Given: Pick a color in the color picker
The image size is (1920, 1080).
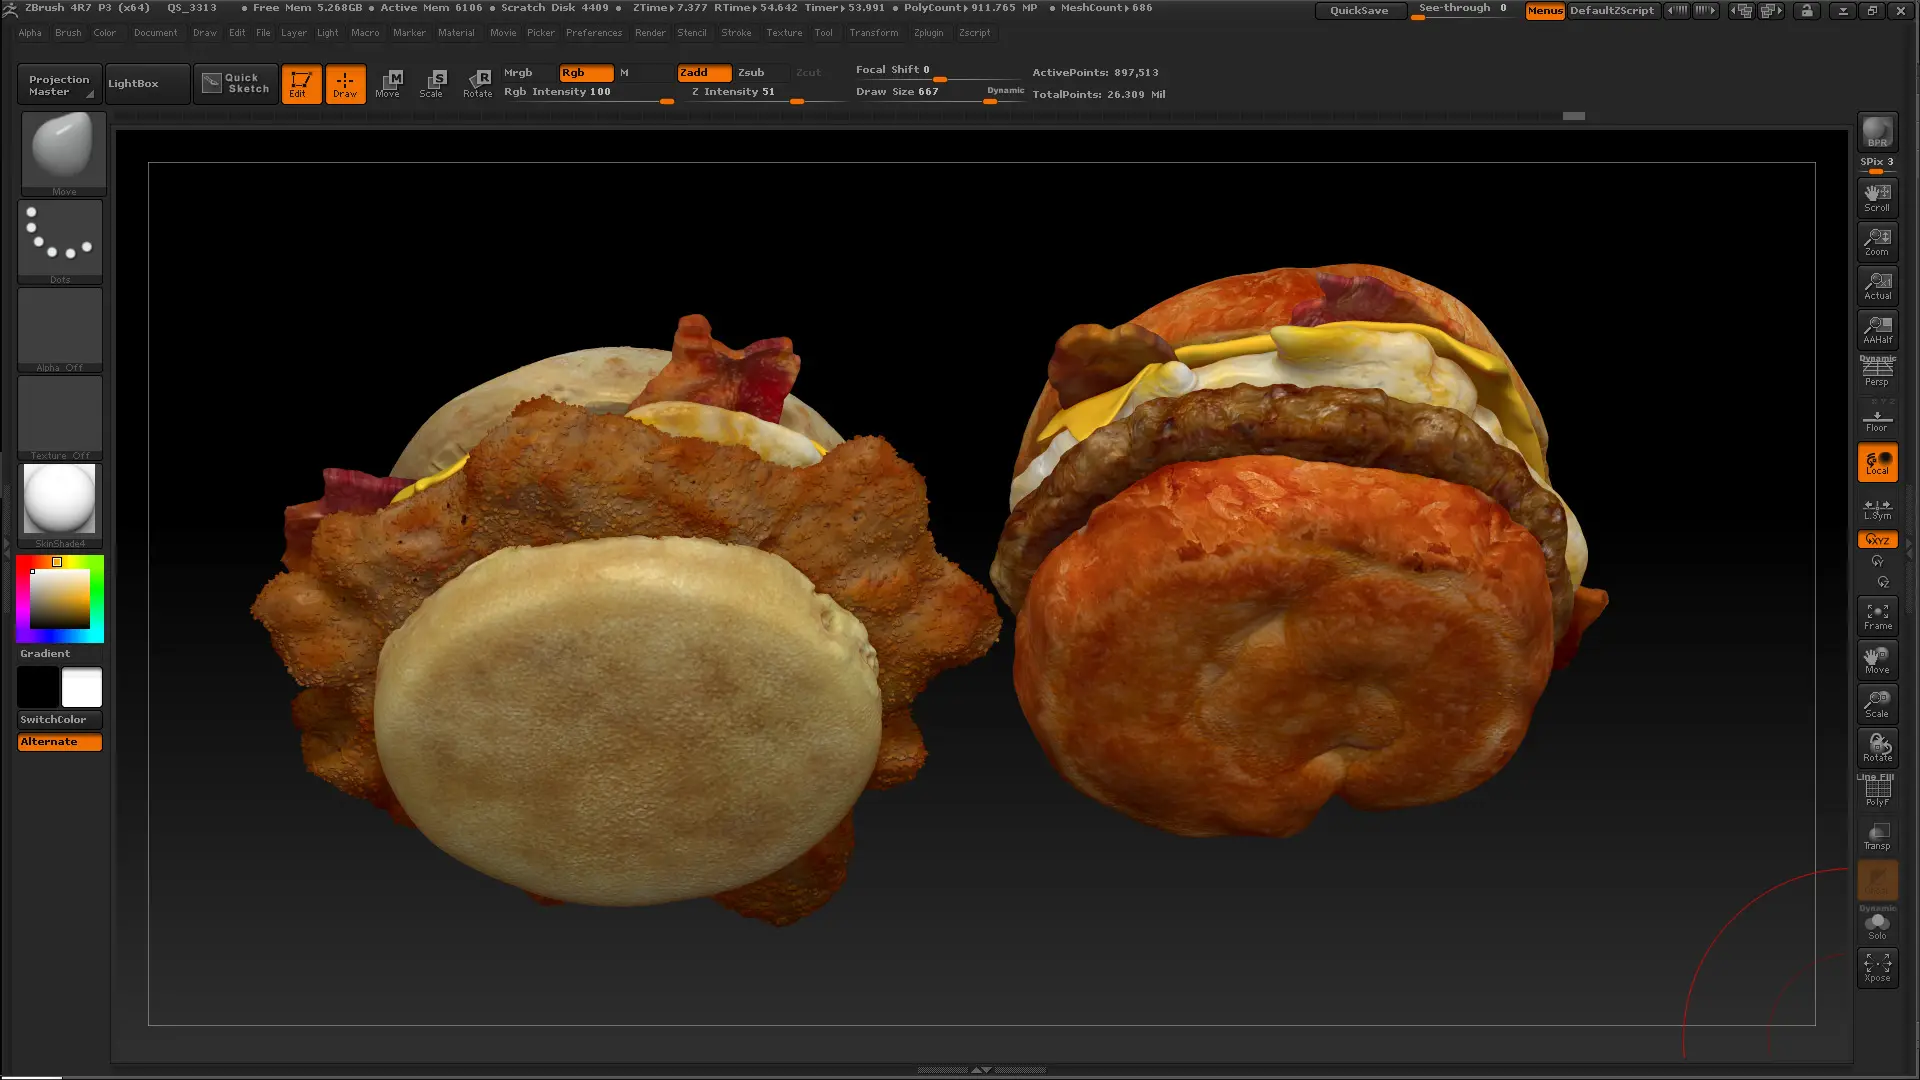Looking at the screenshot, I should pos(60,599).
